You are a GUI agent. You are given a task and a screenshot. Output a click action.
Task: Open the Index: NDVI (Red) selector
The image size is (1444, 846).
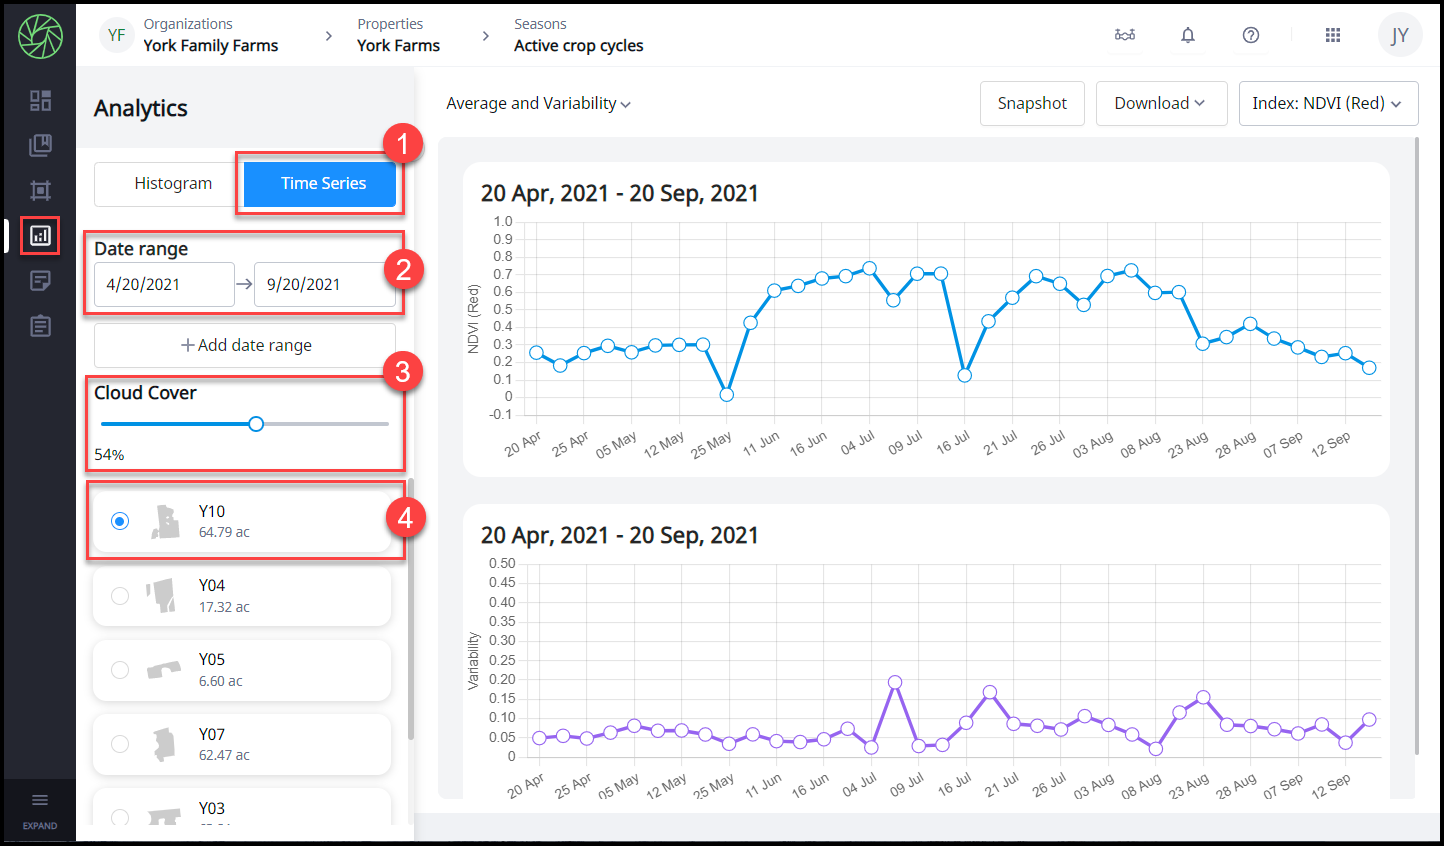coord(1327,104)
